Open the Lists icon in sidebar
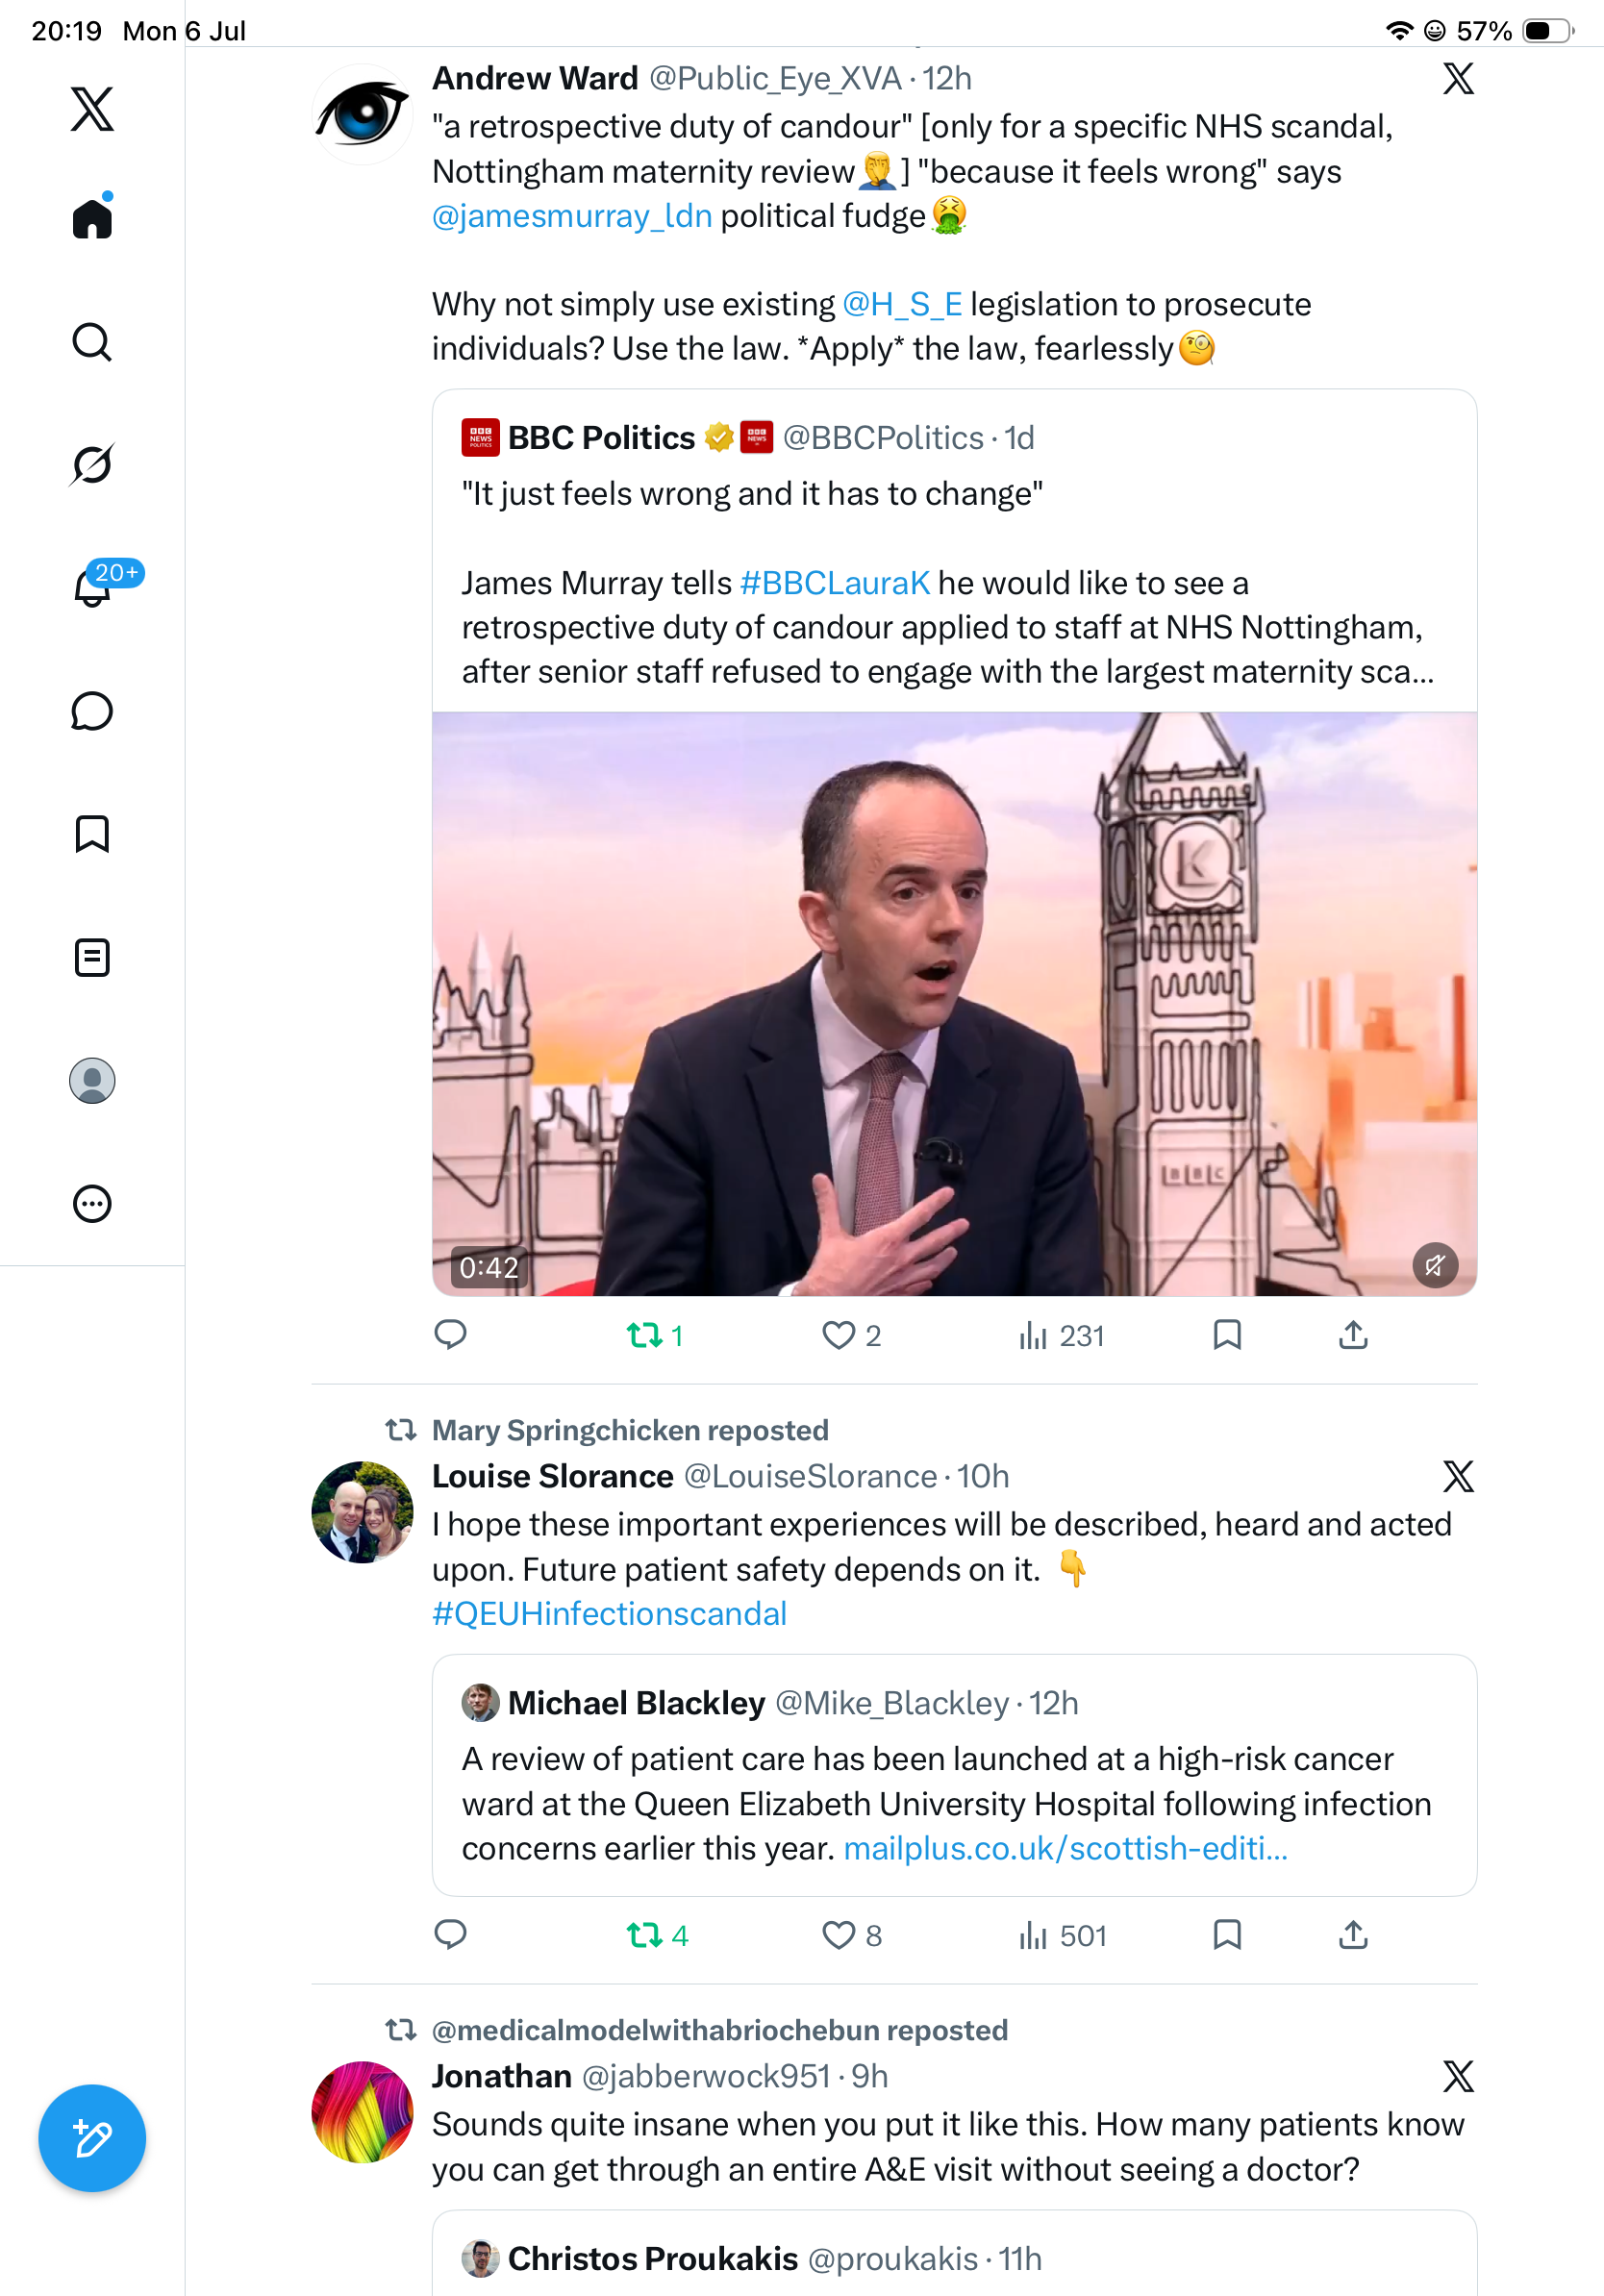The width and height of the screenshot is (1604, 2296). point(92,957)
